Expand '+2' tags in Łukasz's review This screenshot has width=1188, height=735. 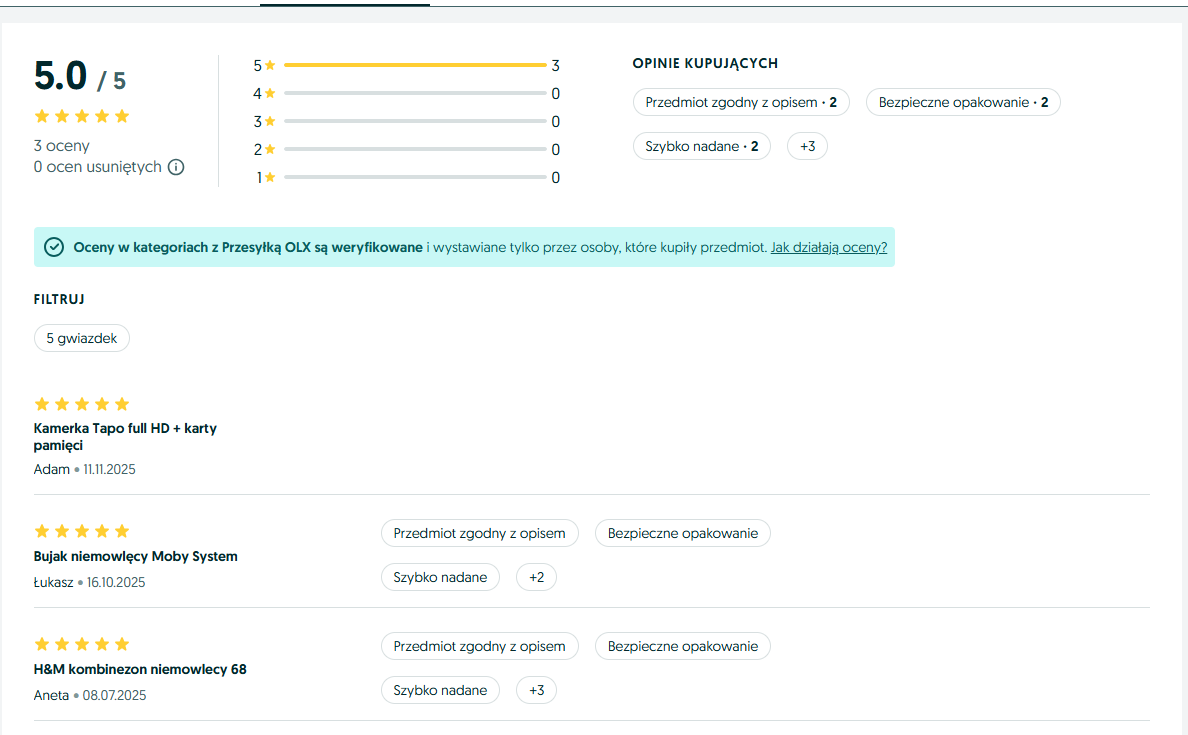pyautogui.click(x=536, y=577)
